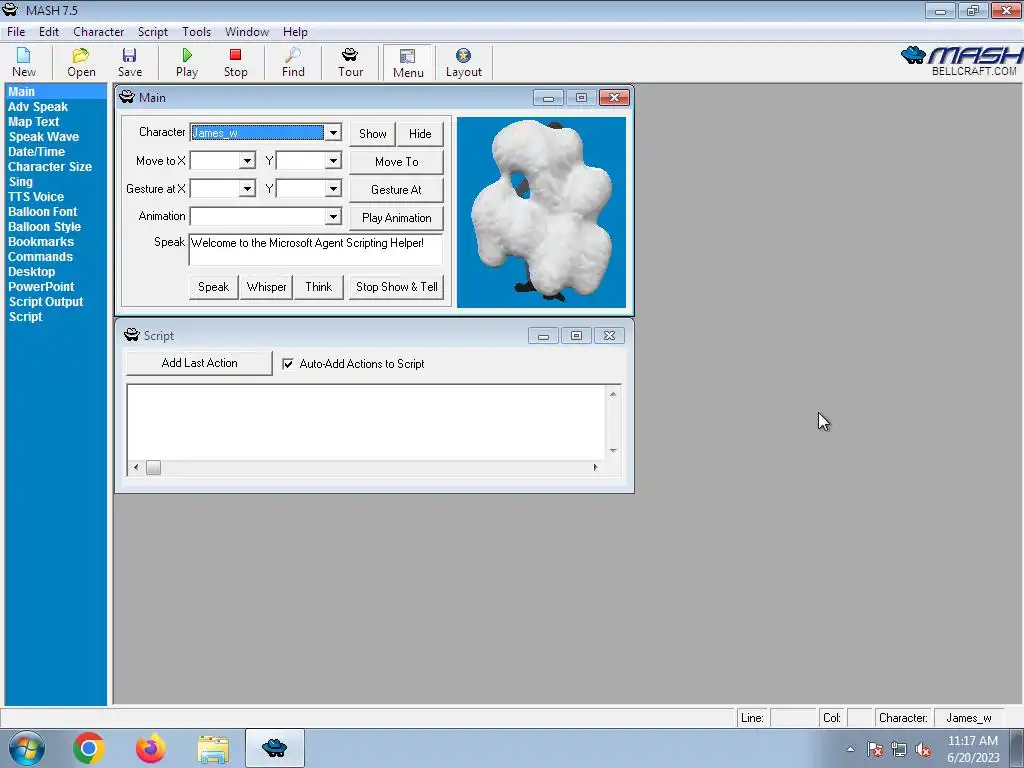Select Speak Wave in the sidebar
The width and height of the screenshot is (1024, 768).
[44, 136]
